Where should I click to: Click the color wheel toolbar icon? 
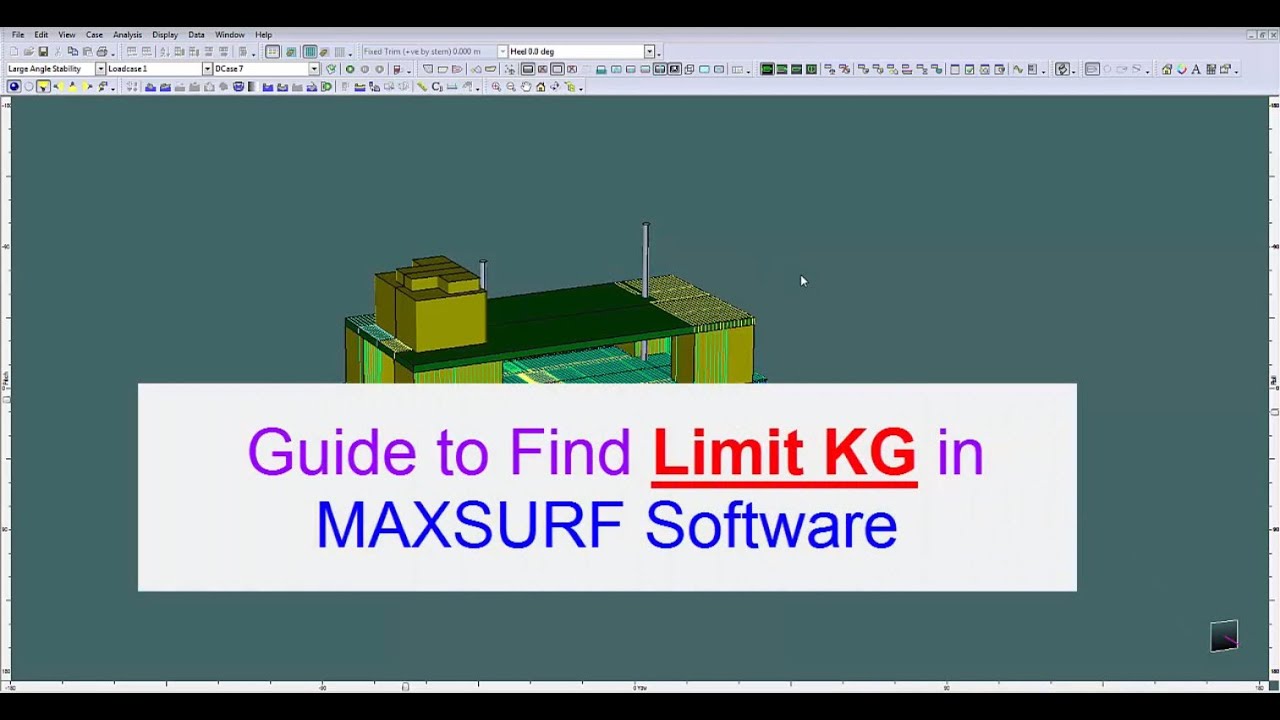pos(1181,69)
